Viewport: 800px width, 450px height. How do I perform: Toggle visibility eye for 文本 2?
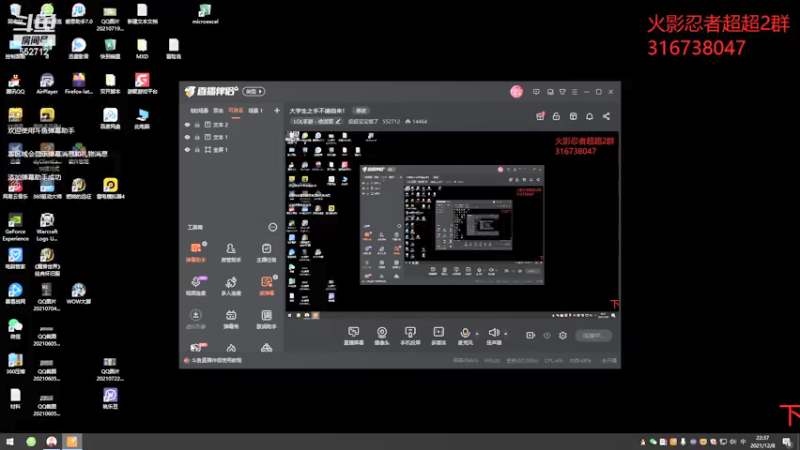tap(187, 124)
